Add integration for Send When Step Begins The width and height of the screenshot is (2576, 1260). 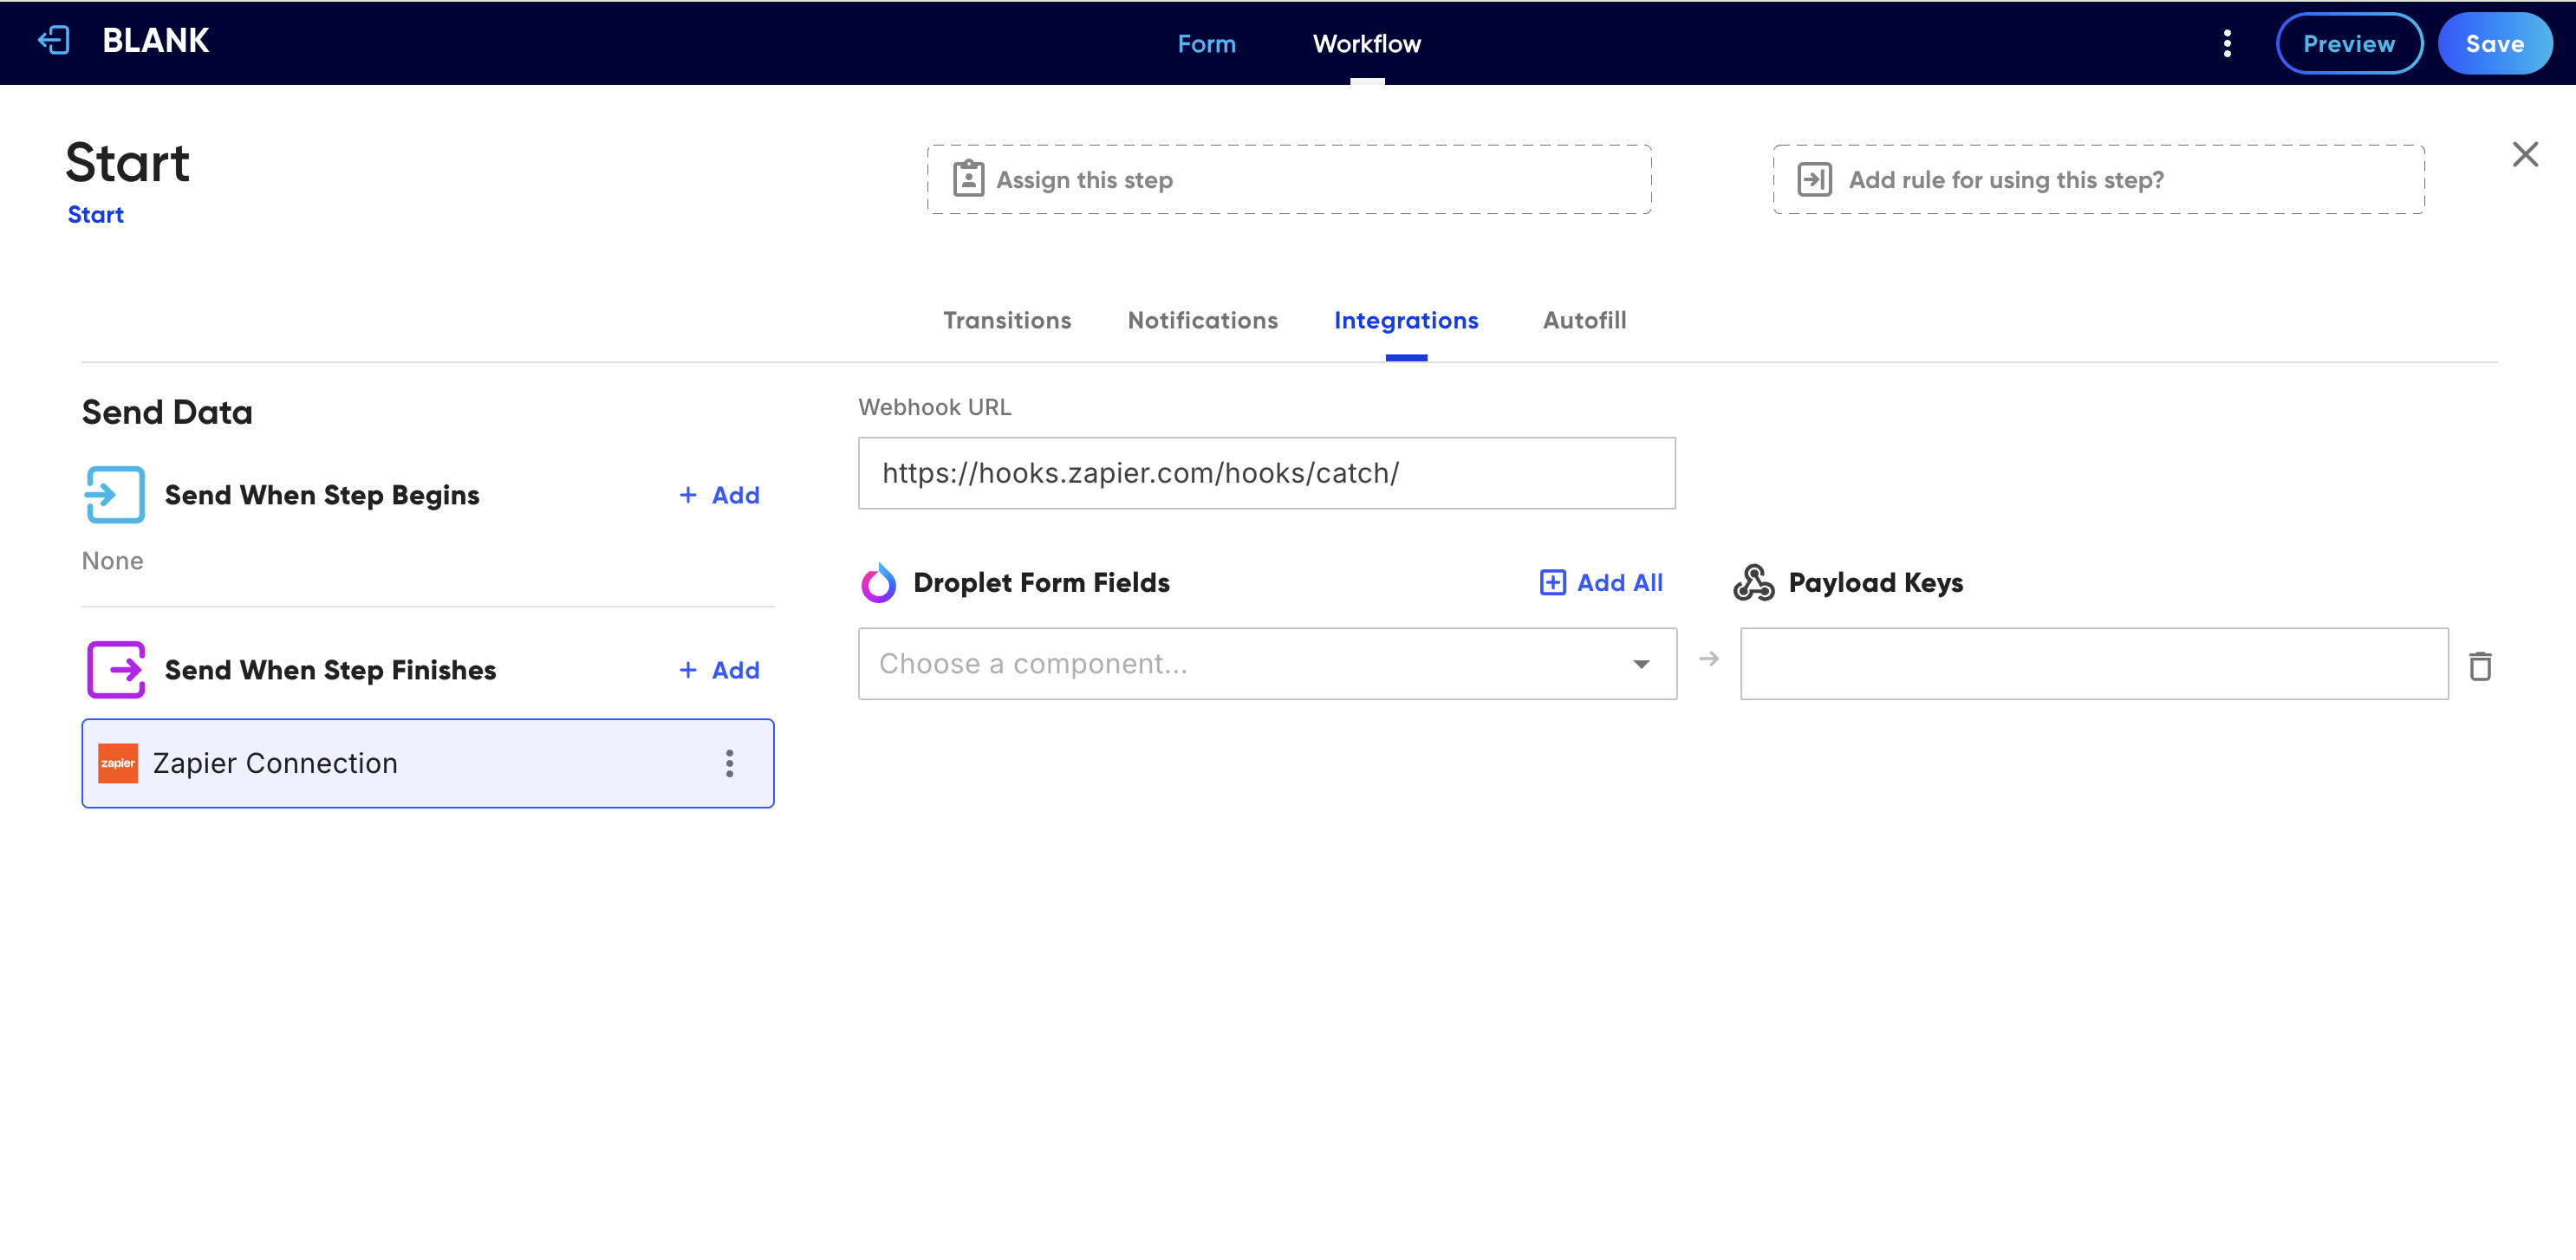point(719,496)
